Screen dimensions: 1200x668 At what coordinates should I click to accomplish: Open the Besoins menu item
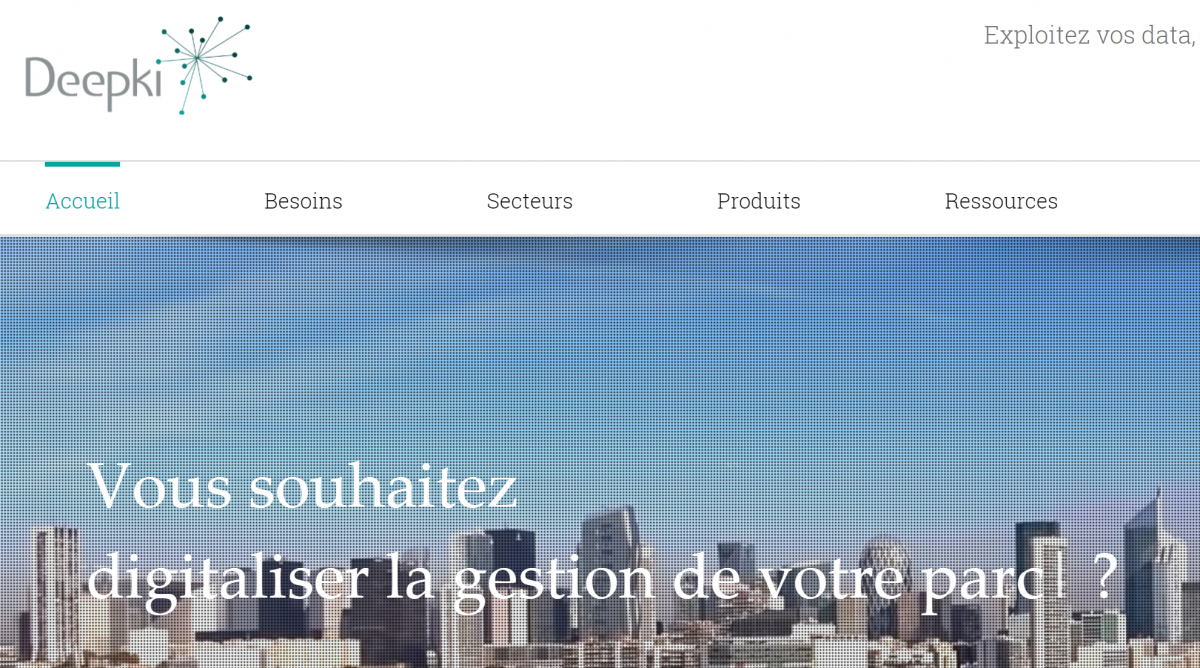(303, 201)
